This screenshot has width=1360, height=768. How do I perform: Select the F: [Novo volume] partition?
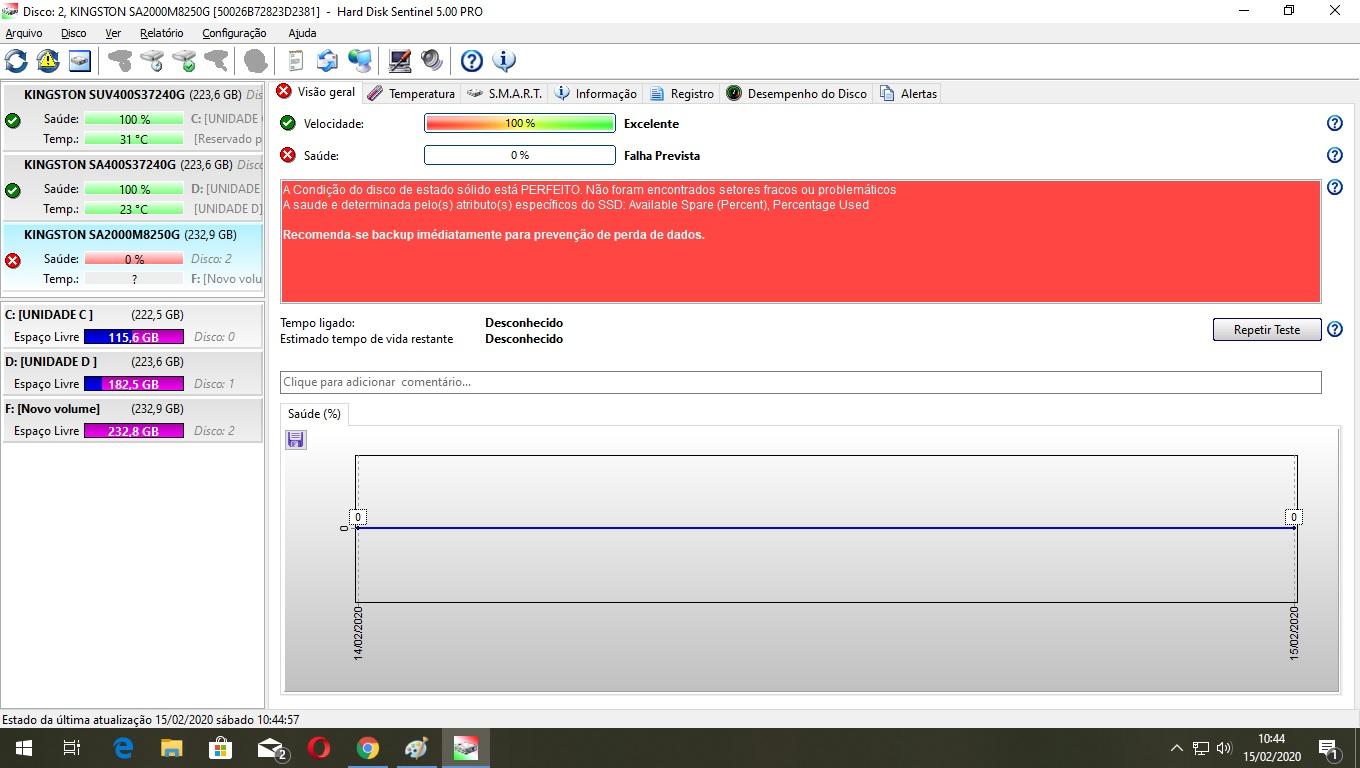[132, 419]
